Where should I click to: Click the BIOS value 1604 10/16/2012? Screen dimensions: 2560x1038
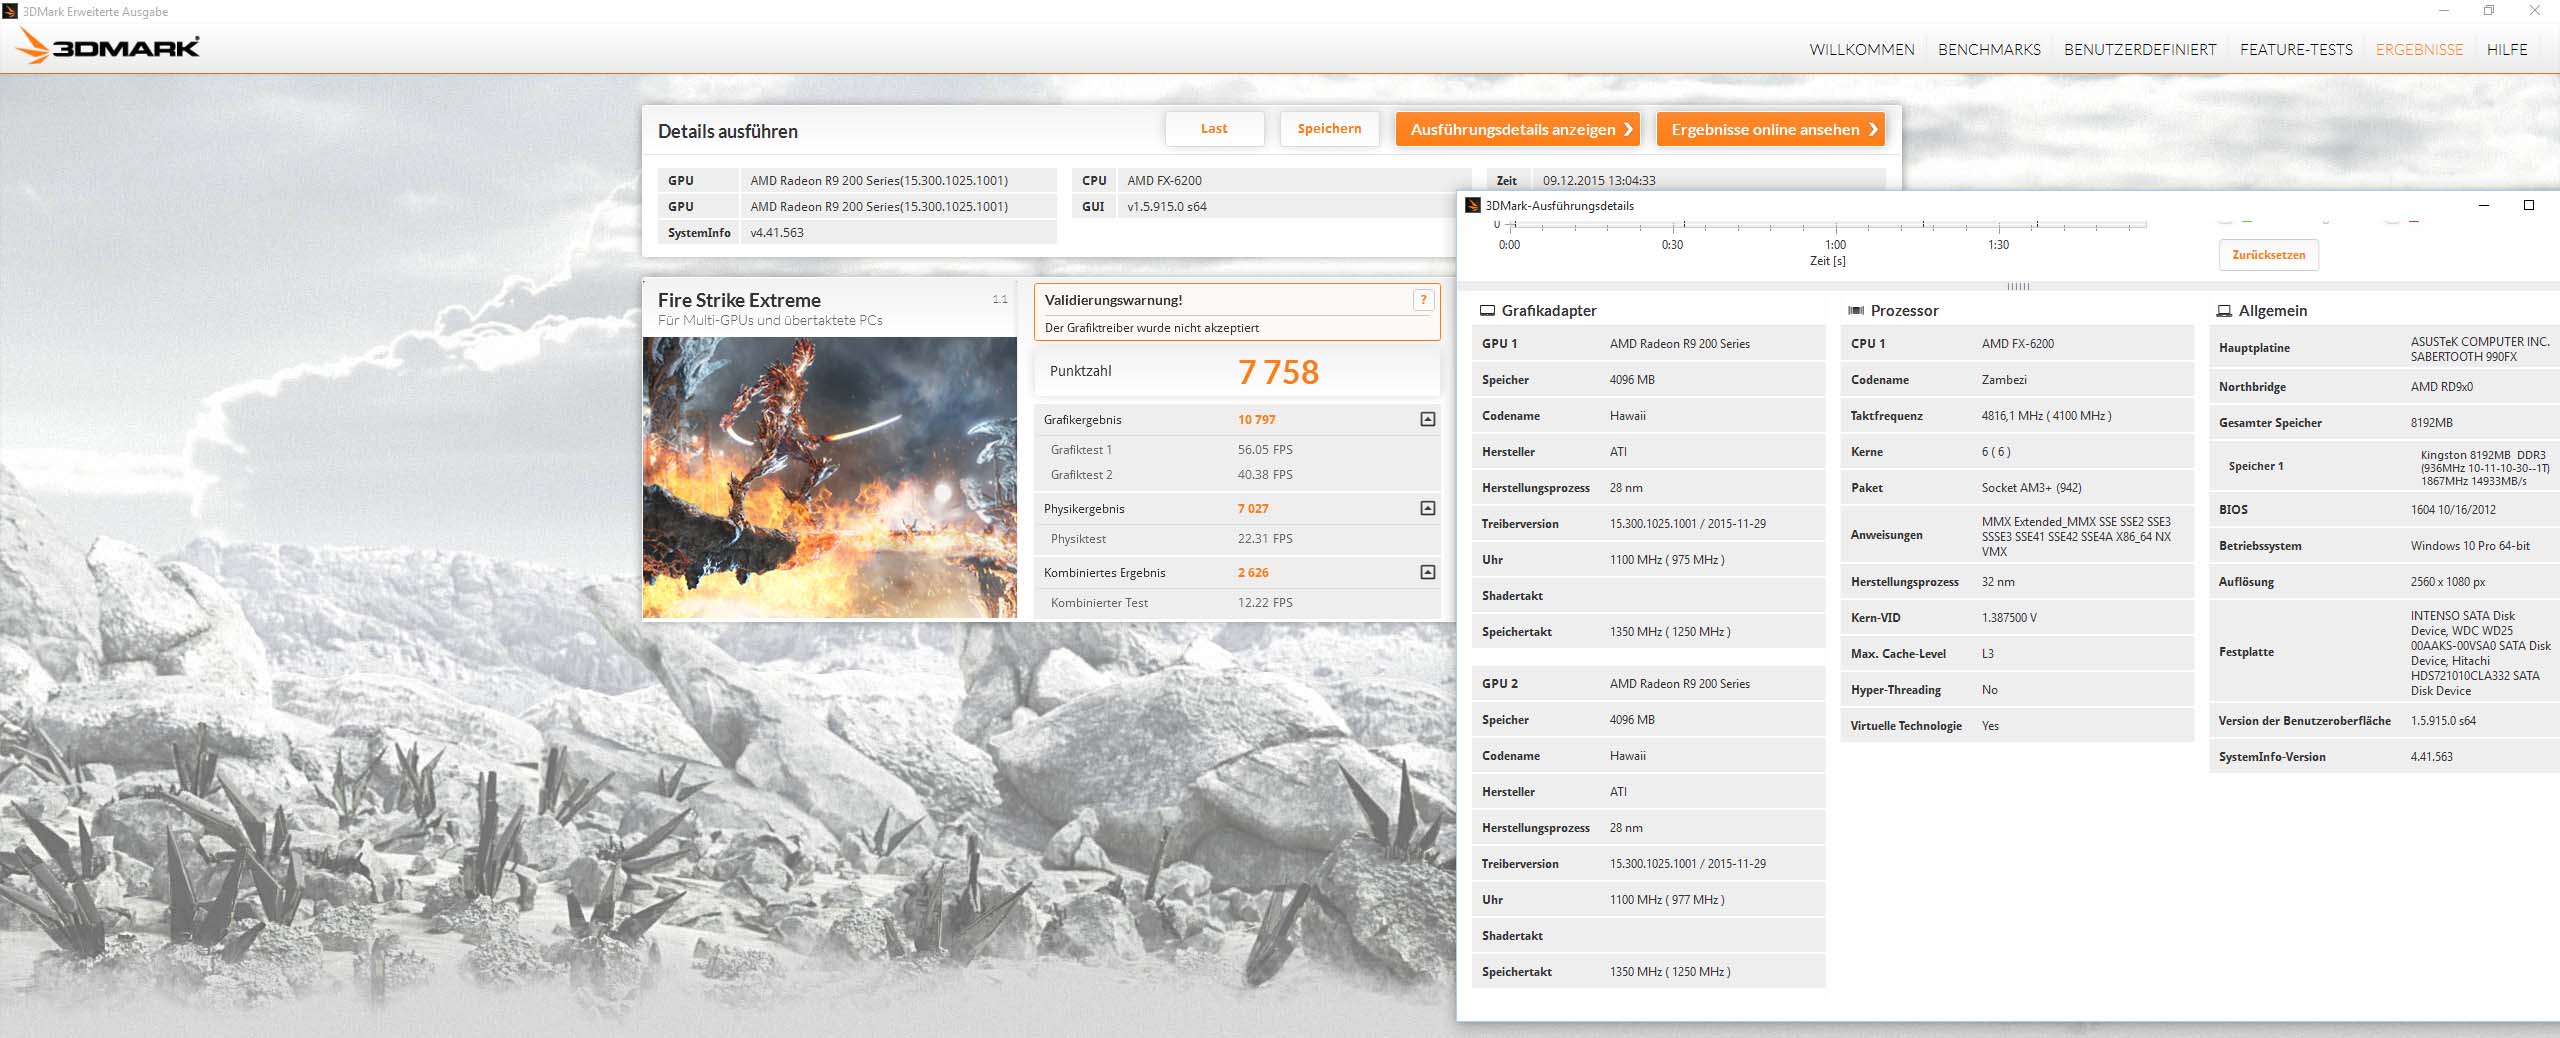pyautogui.click(x=2453, y=510)
